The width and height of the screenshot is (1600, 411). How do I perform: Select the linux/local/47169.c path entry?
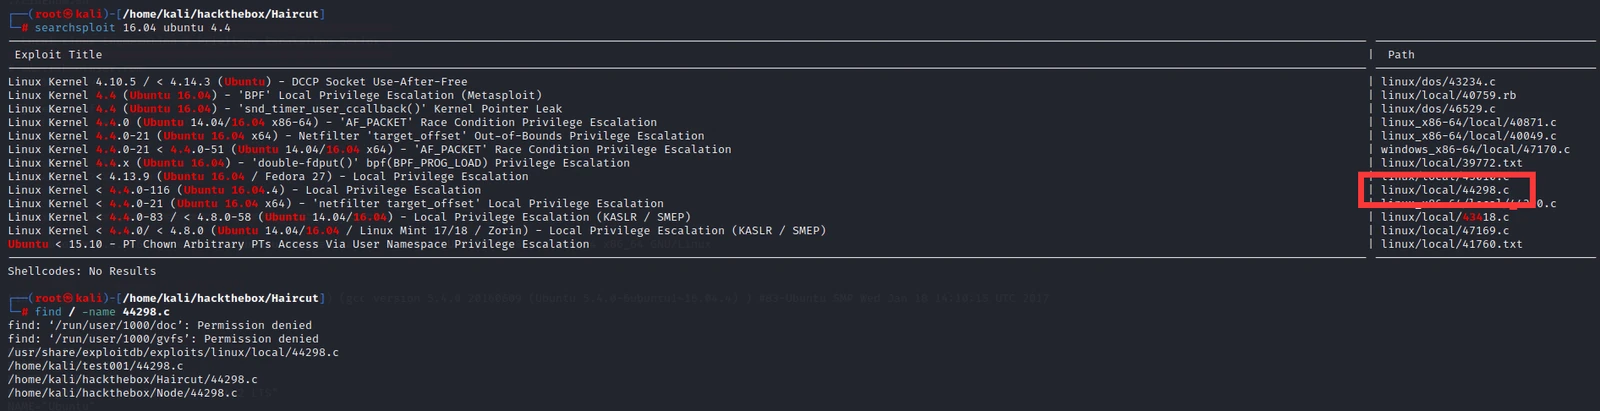[x=1444, y=230]
